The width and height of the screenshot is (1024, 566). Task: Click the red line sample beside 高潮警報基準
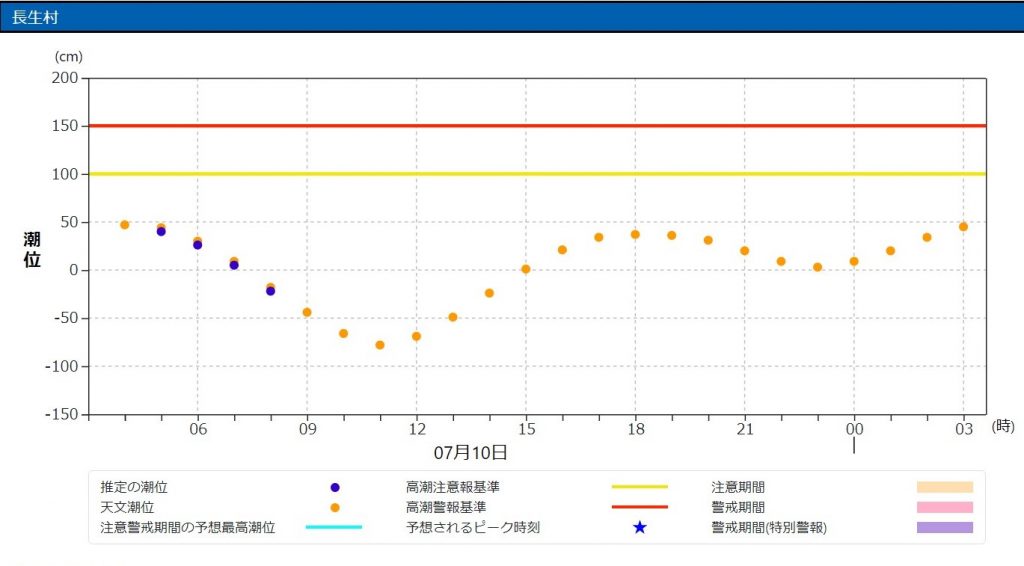(x=640, y=507)
